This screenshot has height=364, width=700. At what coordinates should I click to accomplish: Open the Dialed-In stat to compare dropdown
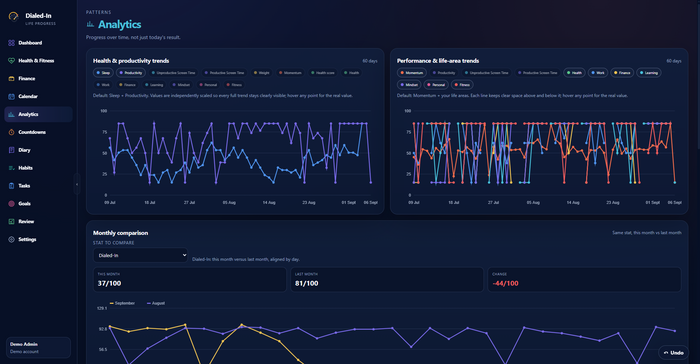click(140, 255)
